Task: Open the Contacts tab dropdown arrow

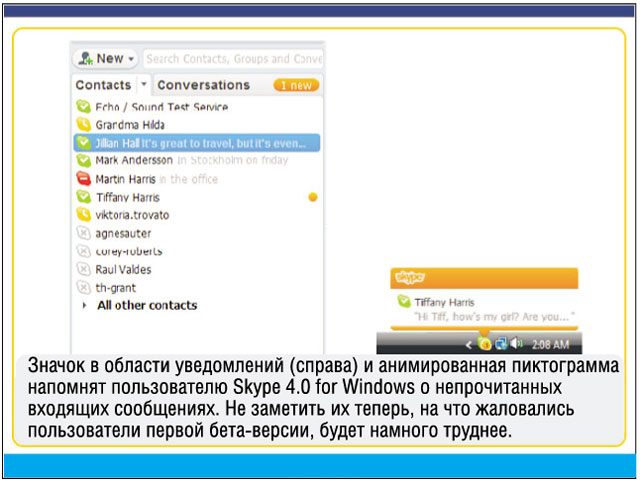Action: pyautogui.click(x=144, y=84)
